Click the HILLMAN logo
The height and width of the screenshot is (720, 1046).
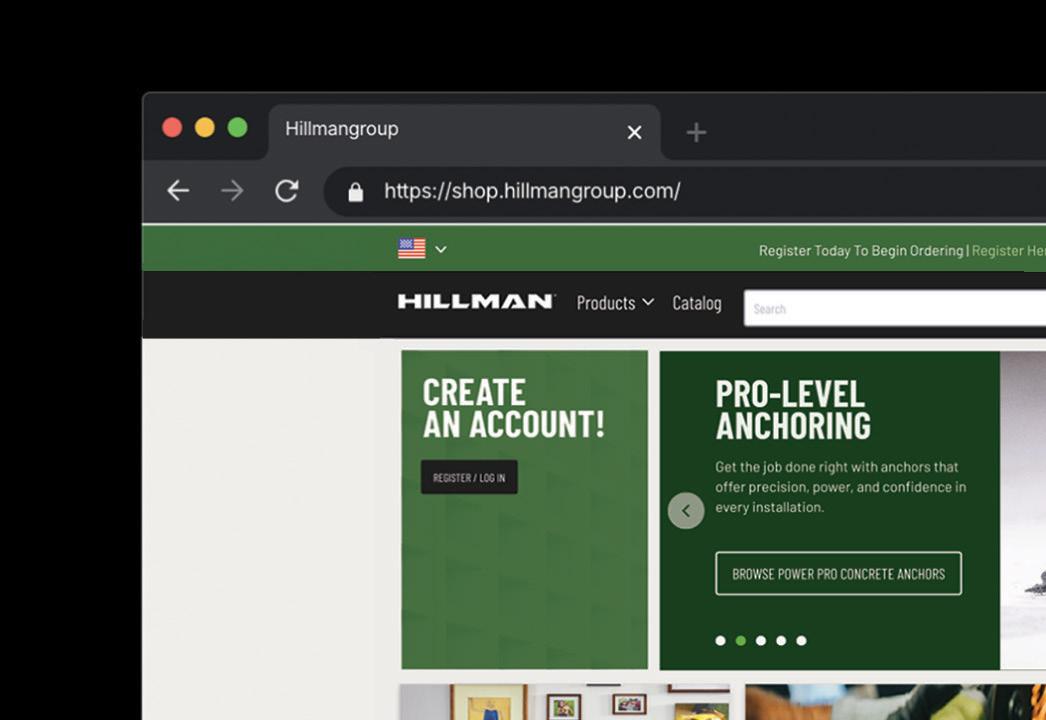[x=476, y=302]
